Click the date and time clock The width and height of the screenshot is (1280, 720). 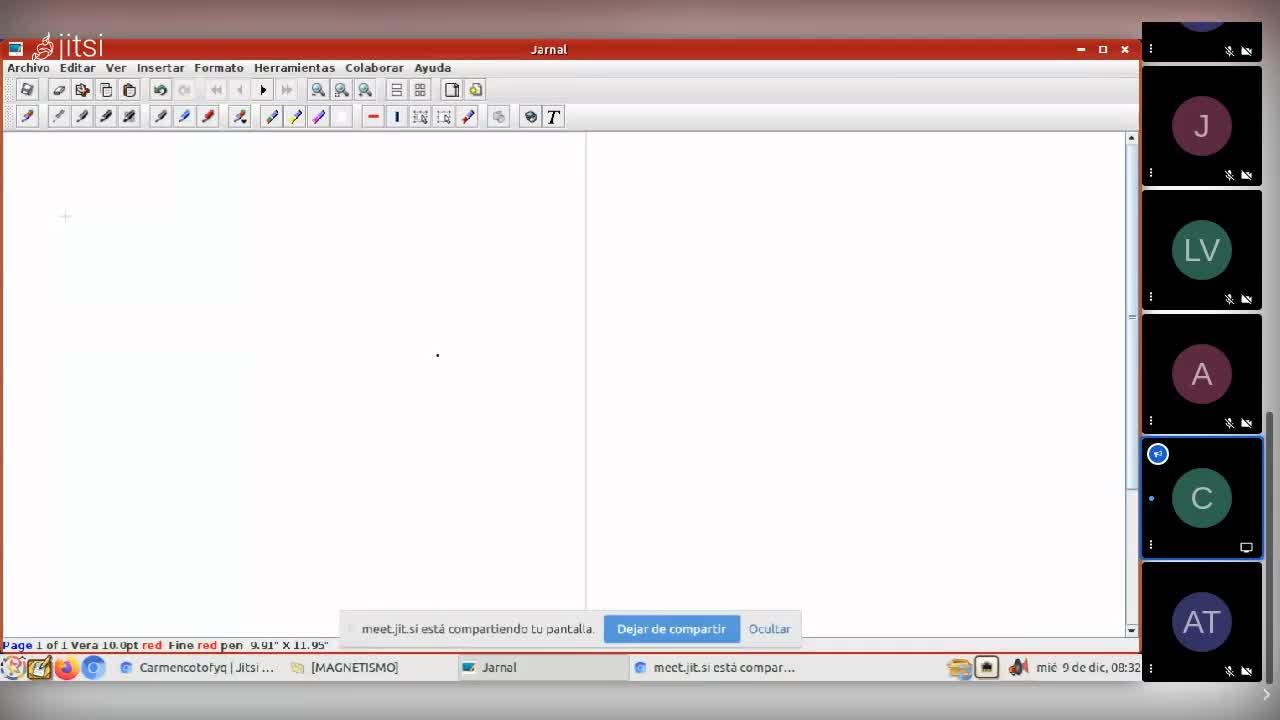click(1088, 667)
